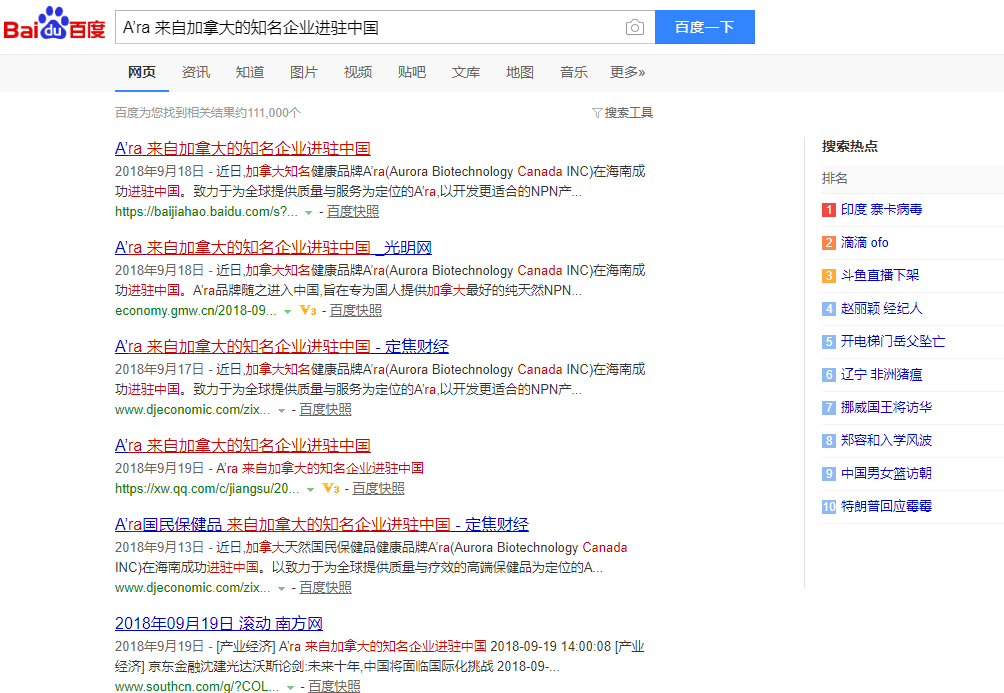Image resolution: width=1004 pixels, height=693 pixels.
Task: Go to the 文库 tab
Action: [466, 72]
